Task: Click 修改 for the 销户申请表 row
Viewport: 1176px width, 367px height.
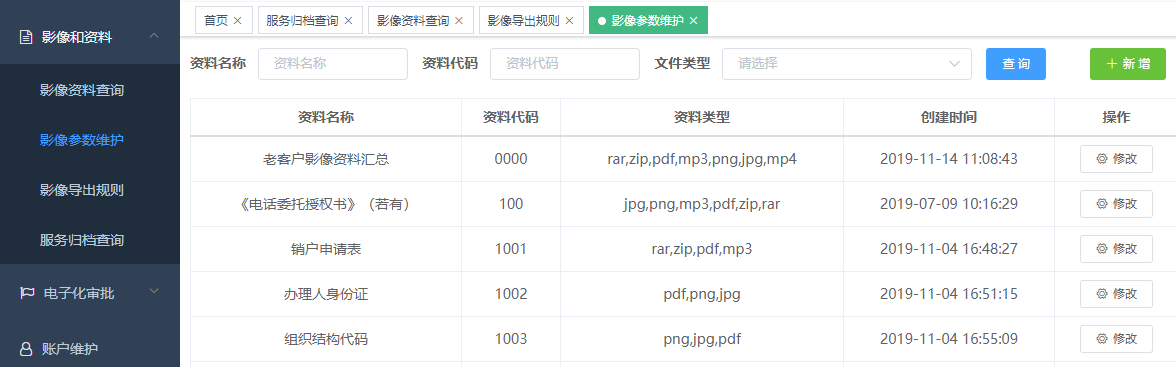Action: click(x=1116, y=249)
